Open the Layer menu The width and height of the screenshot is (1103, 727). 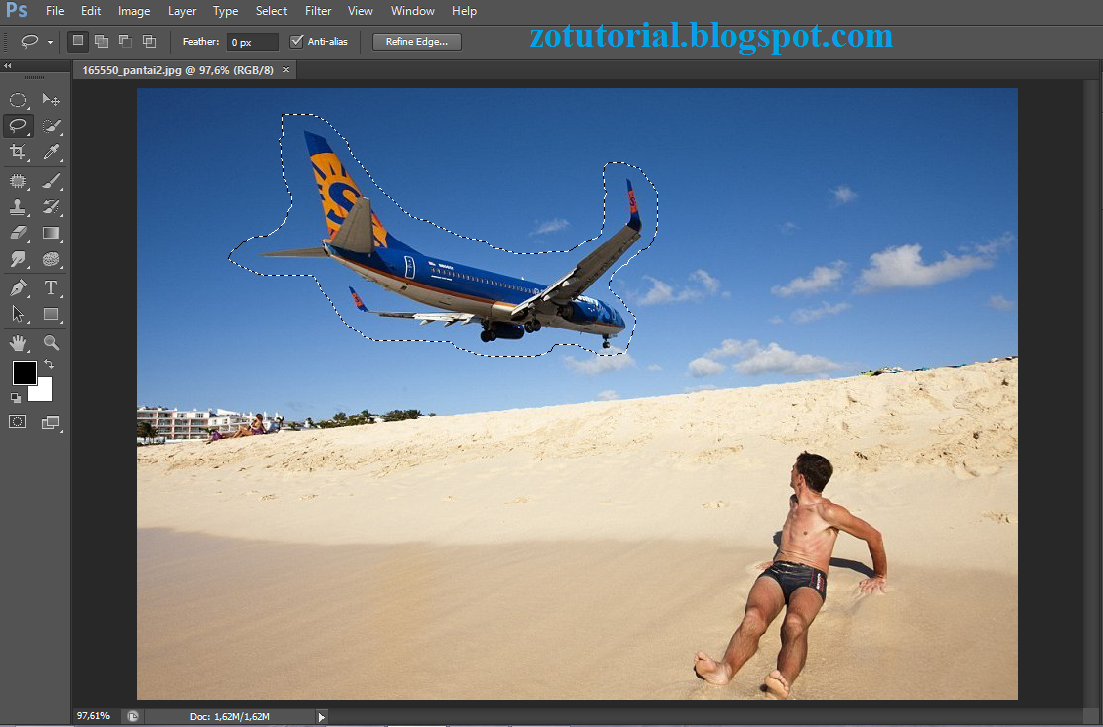[181, 11]
